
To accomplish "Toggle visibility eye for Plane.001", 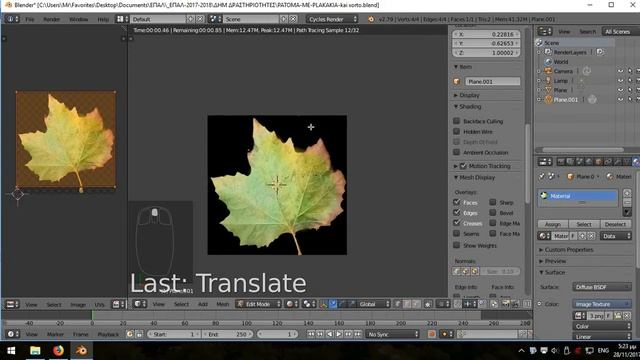I will (621, 100).
